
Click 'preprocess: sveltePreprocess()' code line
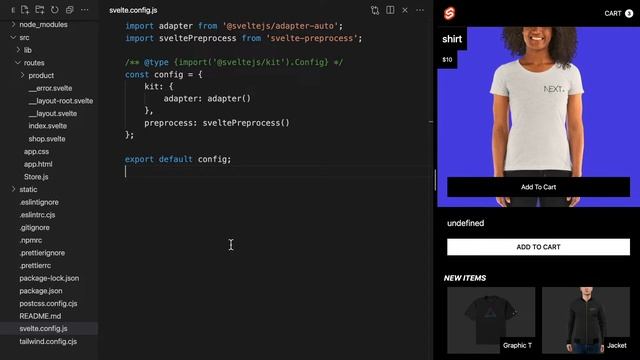click(x=217, y=123)
